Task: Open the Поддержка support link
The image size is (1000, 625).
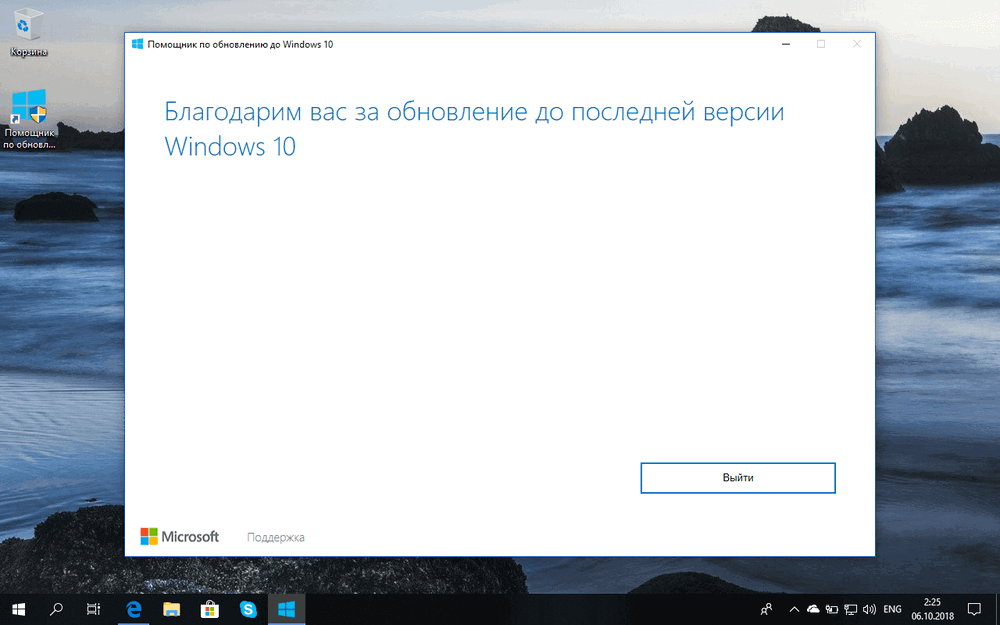Action: coord(276,536)
